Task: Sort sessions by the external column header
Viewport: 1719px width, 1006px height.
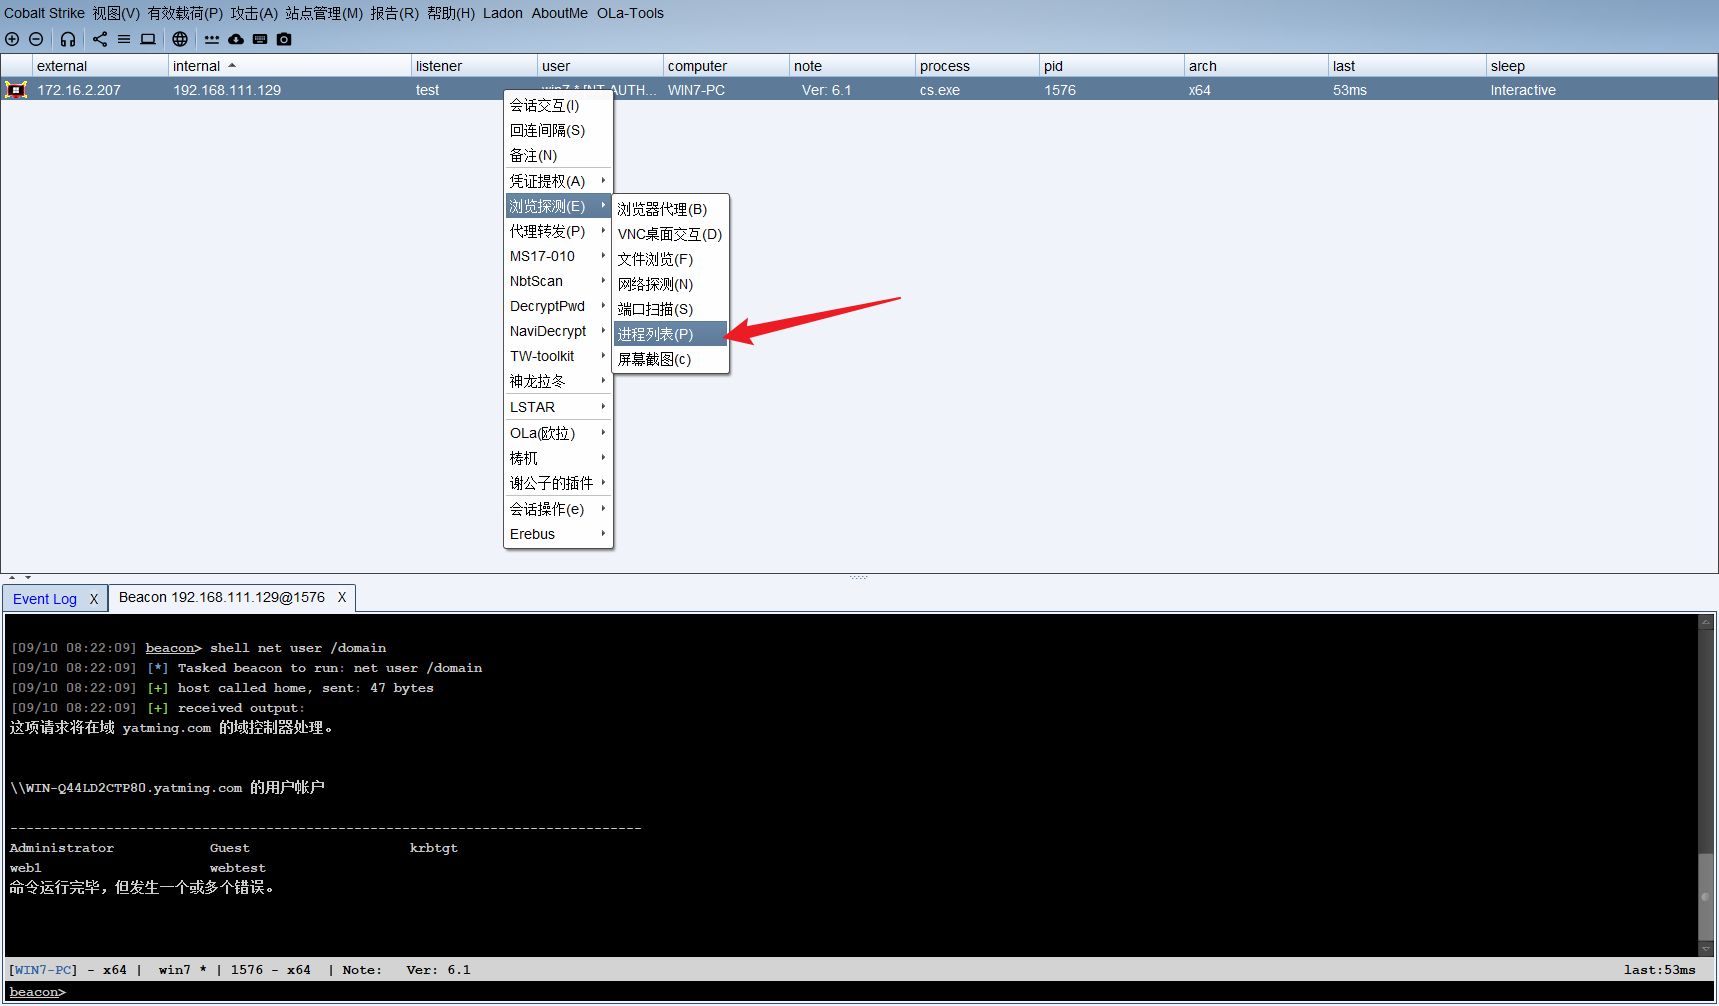Action: (100, 66)
